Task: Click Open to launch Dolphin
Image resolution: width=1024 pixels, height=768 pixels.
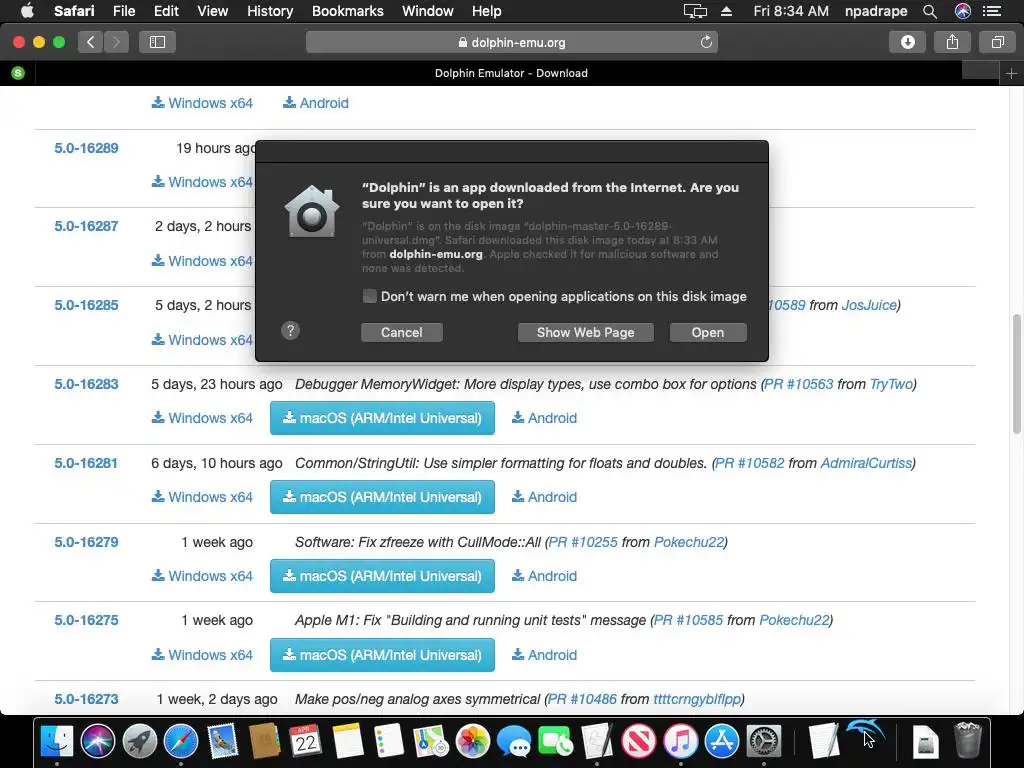Action: (x=708, y=332)
